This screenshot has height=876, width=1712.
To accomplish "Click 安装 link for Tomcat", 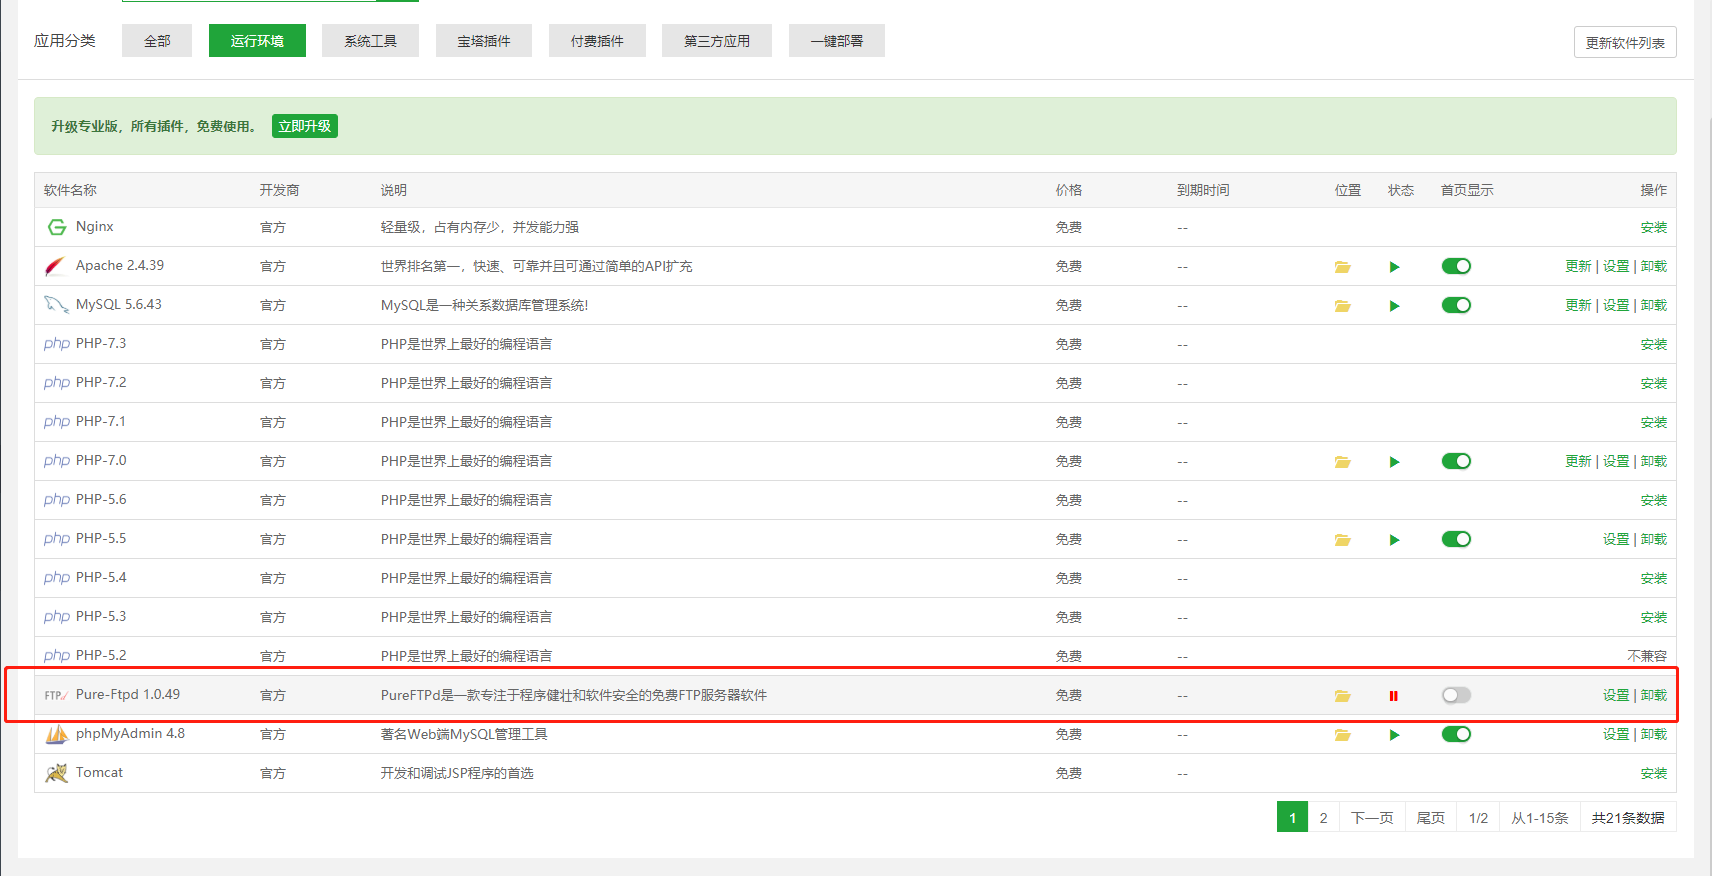I will click(x=1654, y=773).
